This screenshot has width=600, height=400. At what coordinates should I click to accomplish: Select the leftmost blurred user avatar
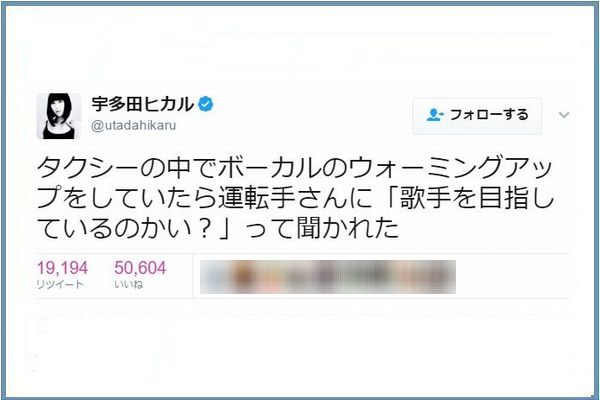click(x=214, y=277)
